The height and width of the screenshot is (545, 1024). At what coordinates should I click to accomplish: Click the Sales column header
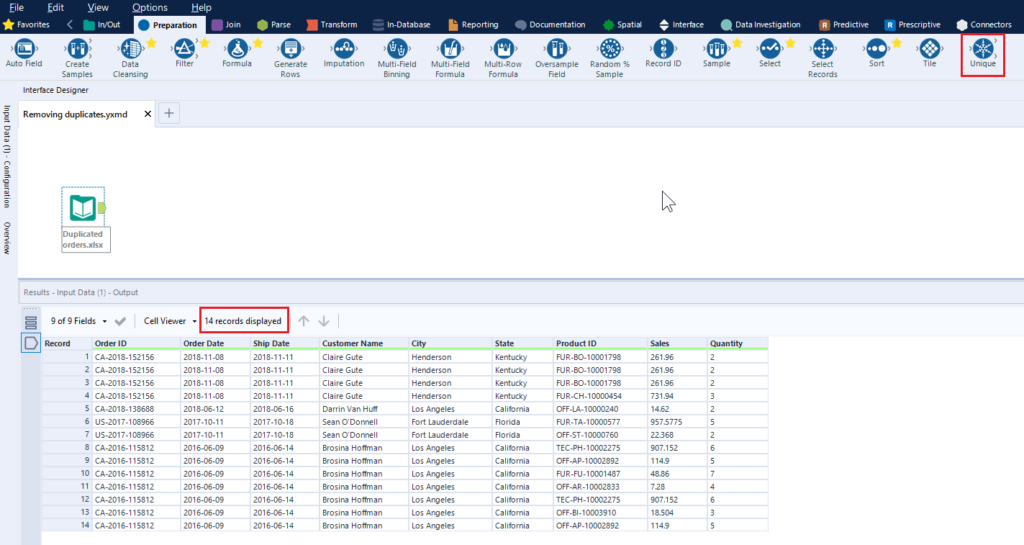[x=659, y=343]
